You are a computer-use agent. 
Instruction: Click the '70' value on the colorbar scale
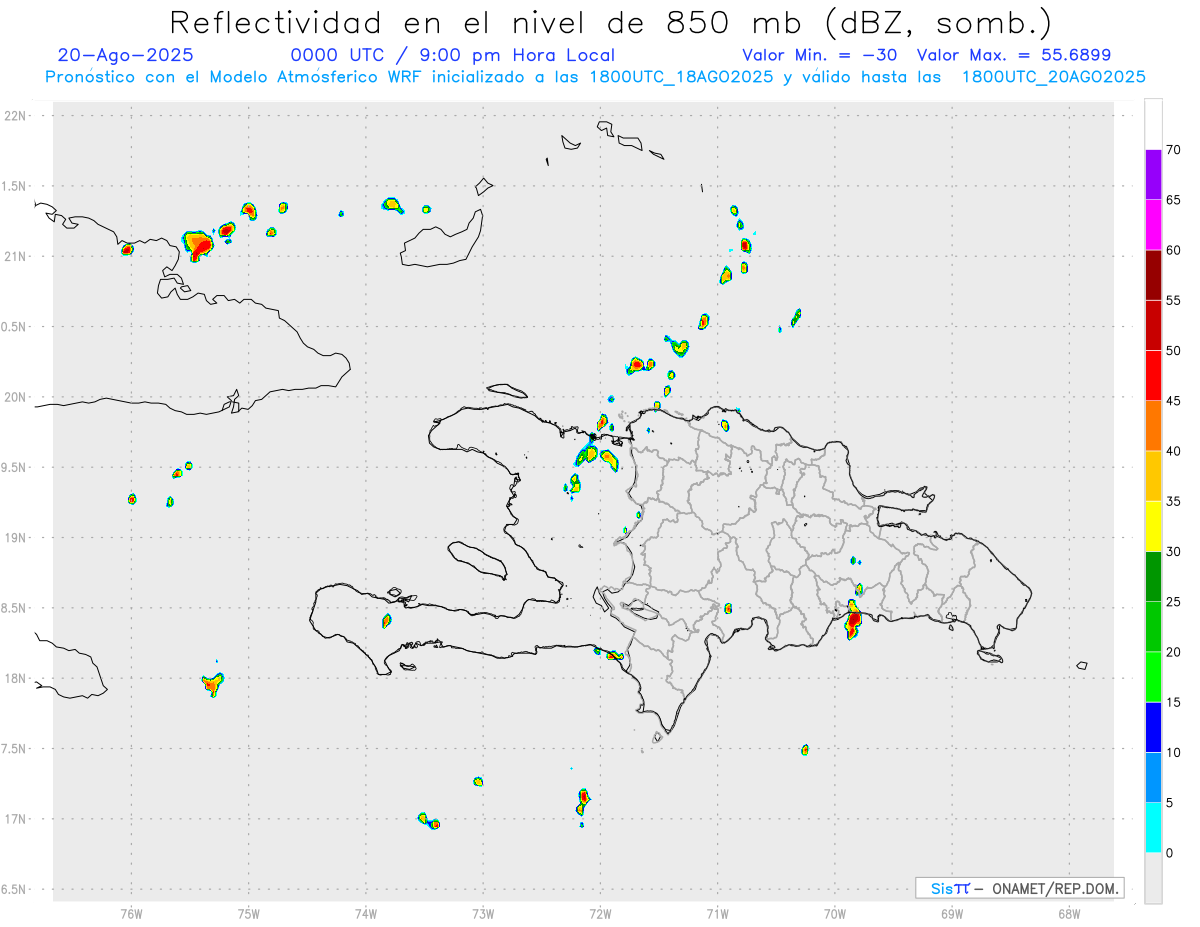[1173, 150]
